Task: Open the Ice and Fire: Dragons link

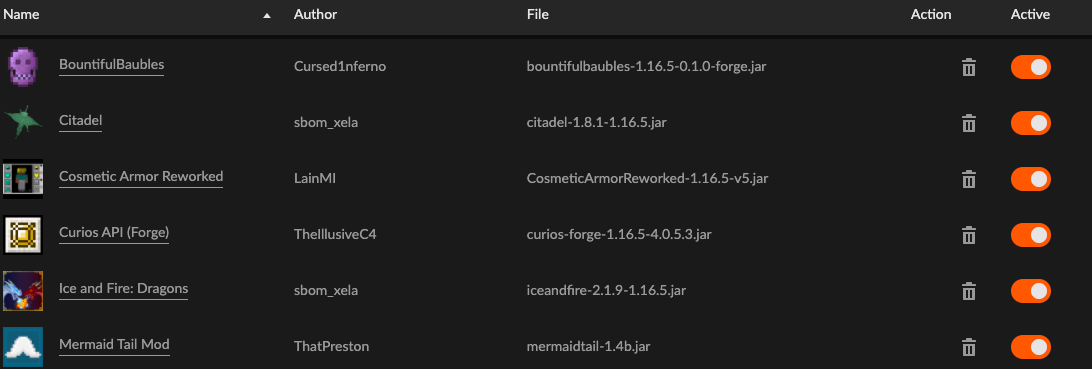Action: (123, 288)
